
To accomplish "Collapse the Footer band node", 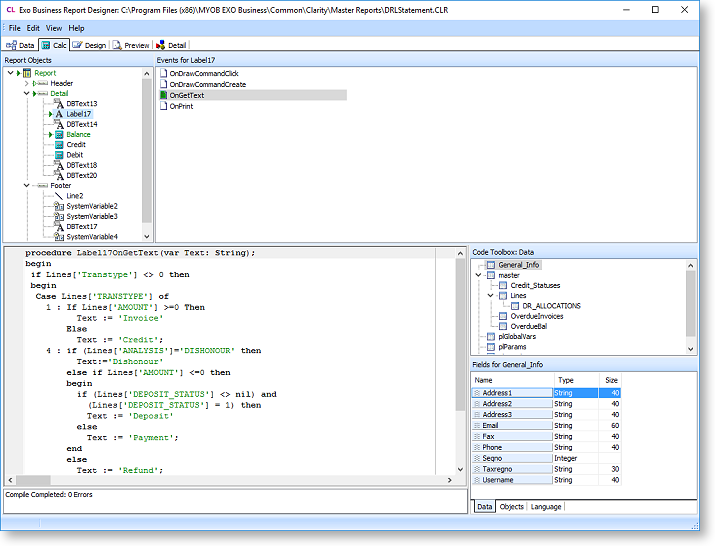I will click(27, 185).
